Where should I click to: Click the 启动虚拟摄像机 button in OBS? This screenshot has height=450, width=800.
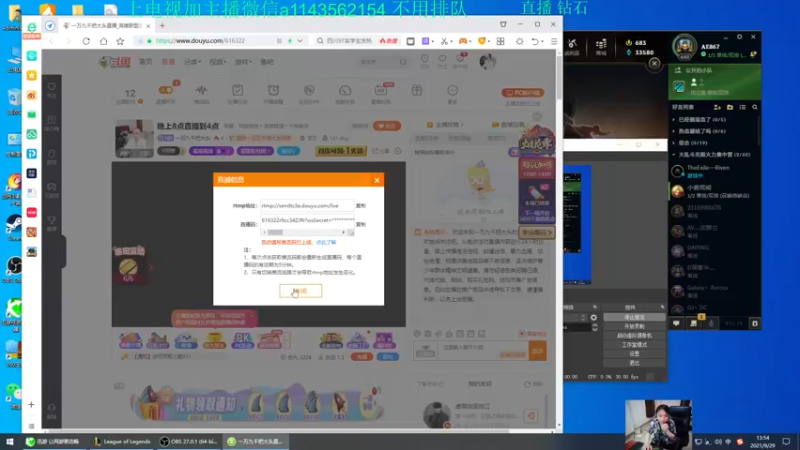click(634, 336)
